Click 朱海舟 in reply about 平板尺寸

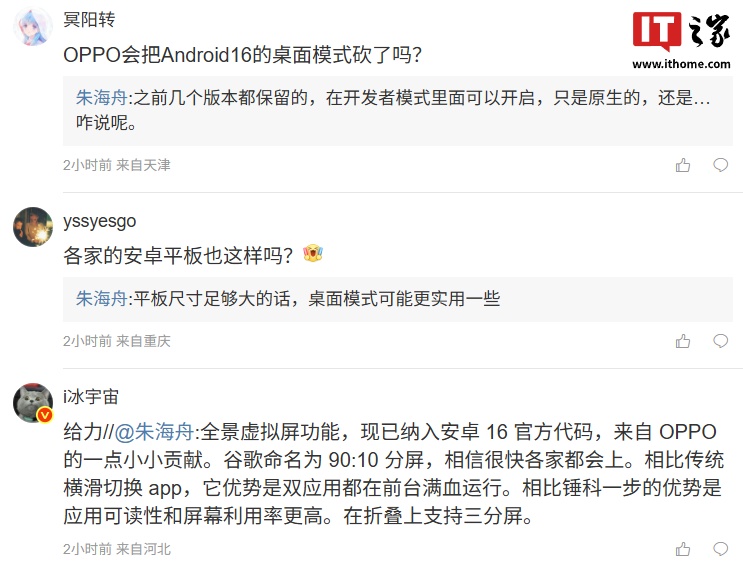tap(101, 299)
